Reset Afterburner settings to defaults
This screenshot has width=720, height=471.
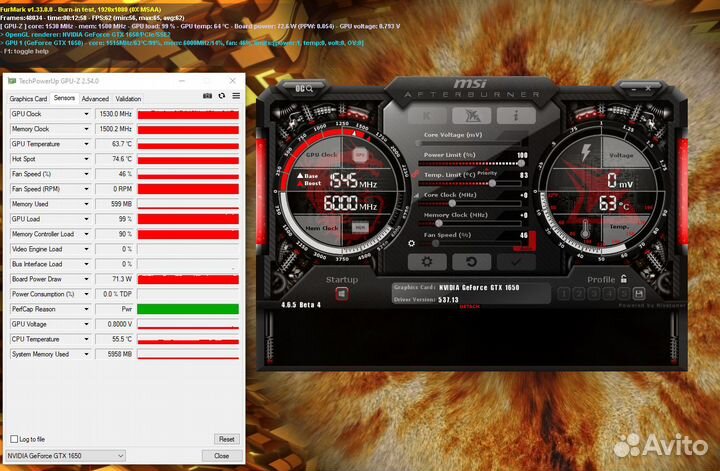[471, 262]
